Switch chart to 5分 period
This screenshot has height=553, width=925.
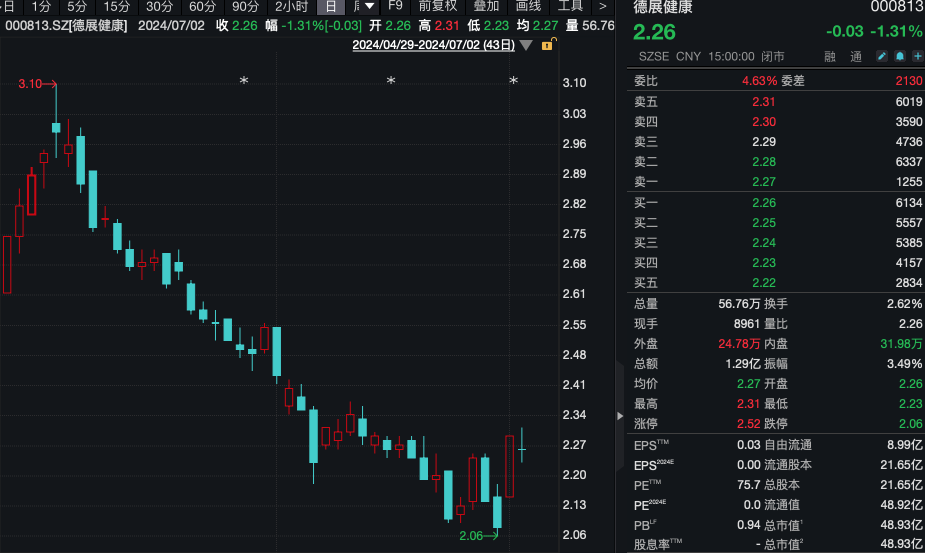77,6
